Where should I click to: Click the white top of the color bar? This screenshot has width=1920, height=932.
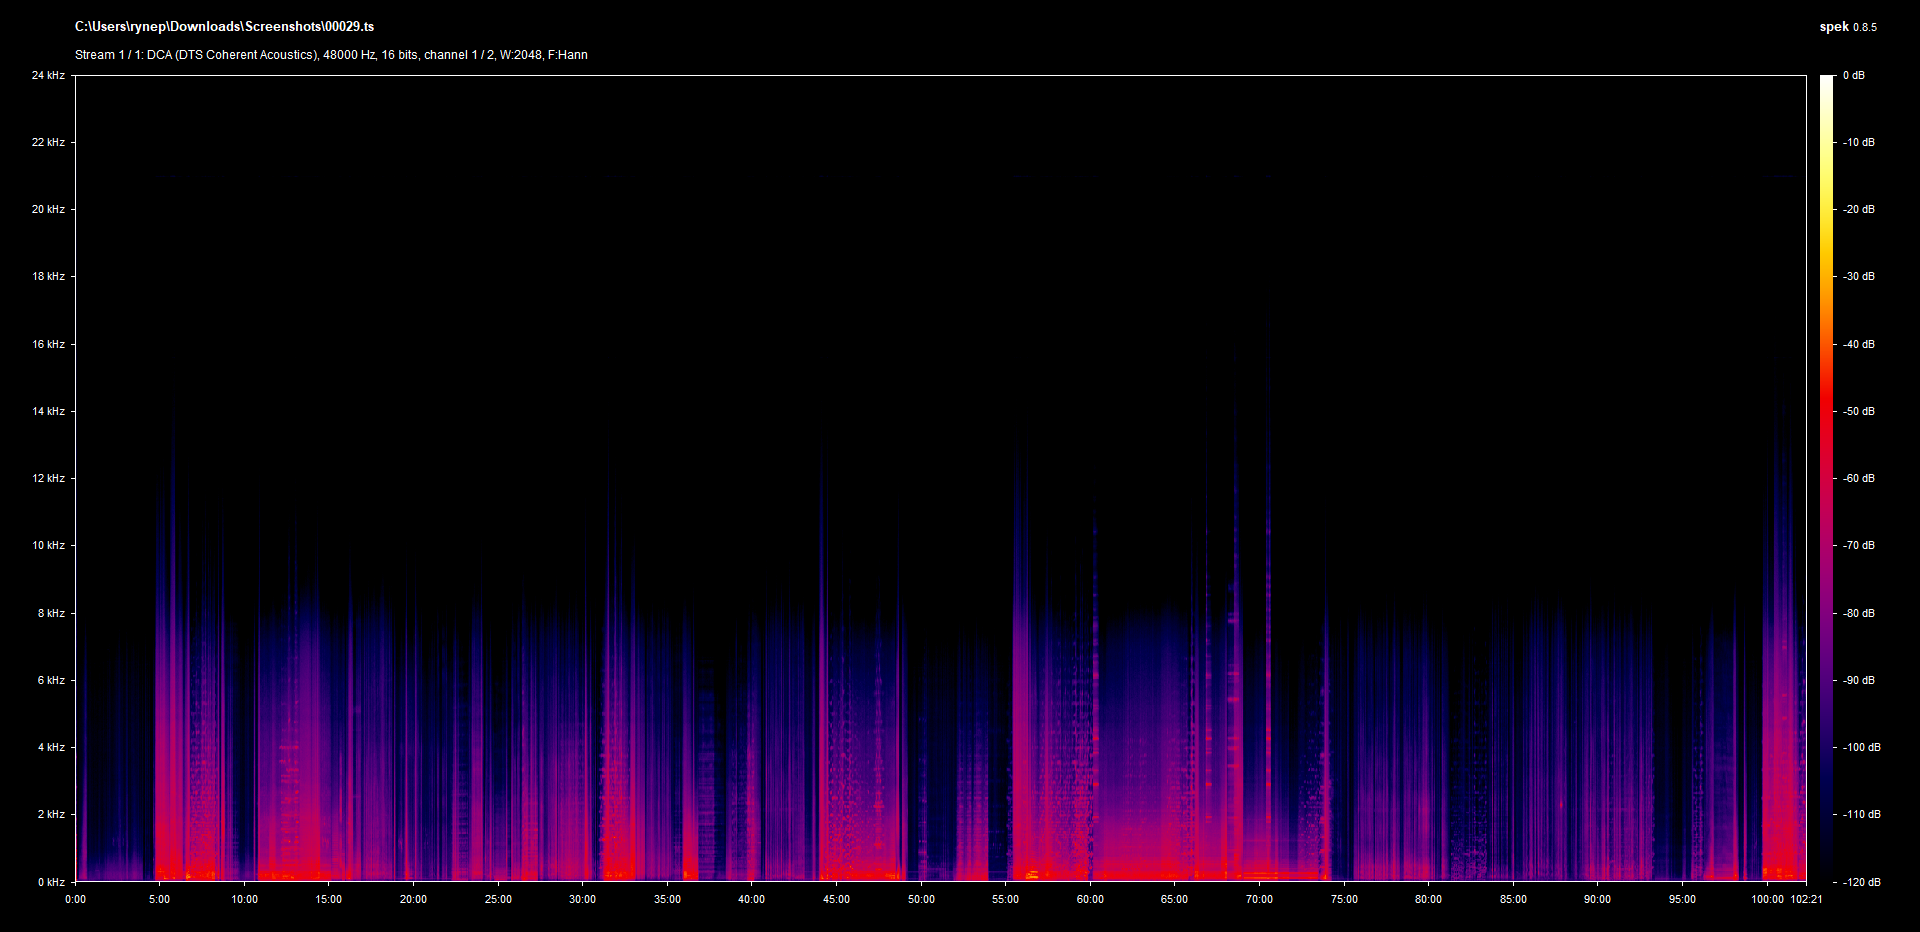tap(1827, 82)
